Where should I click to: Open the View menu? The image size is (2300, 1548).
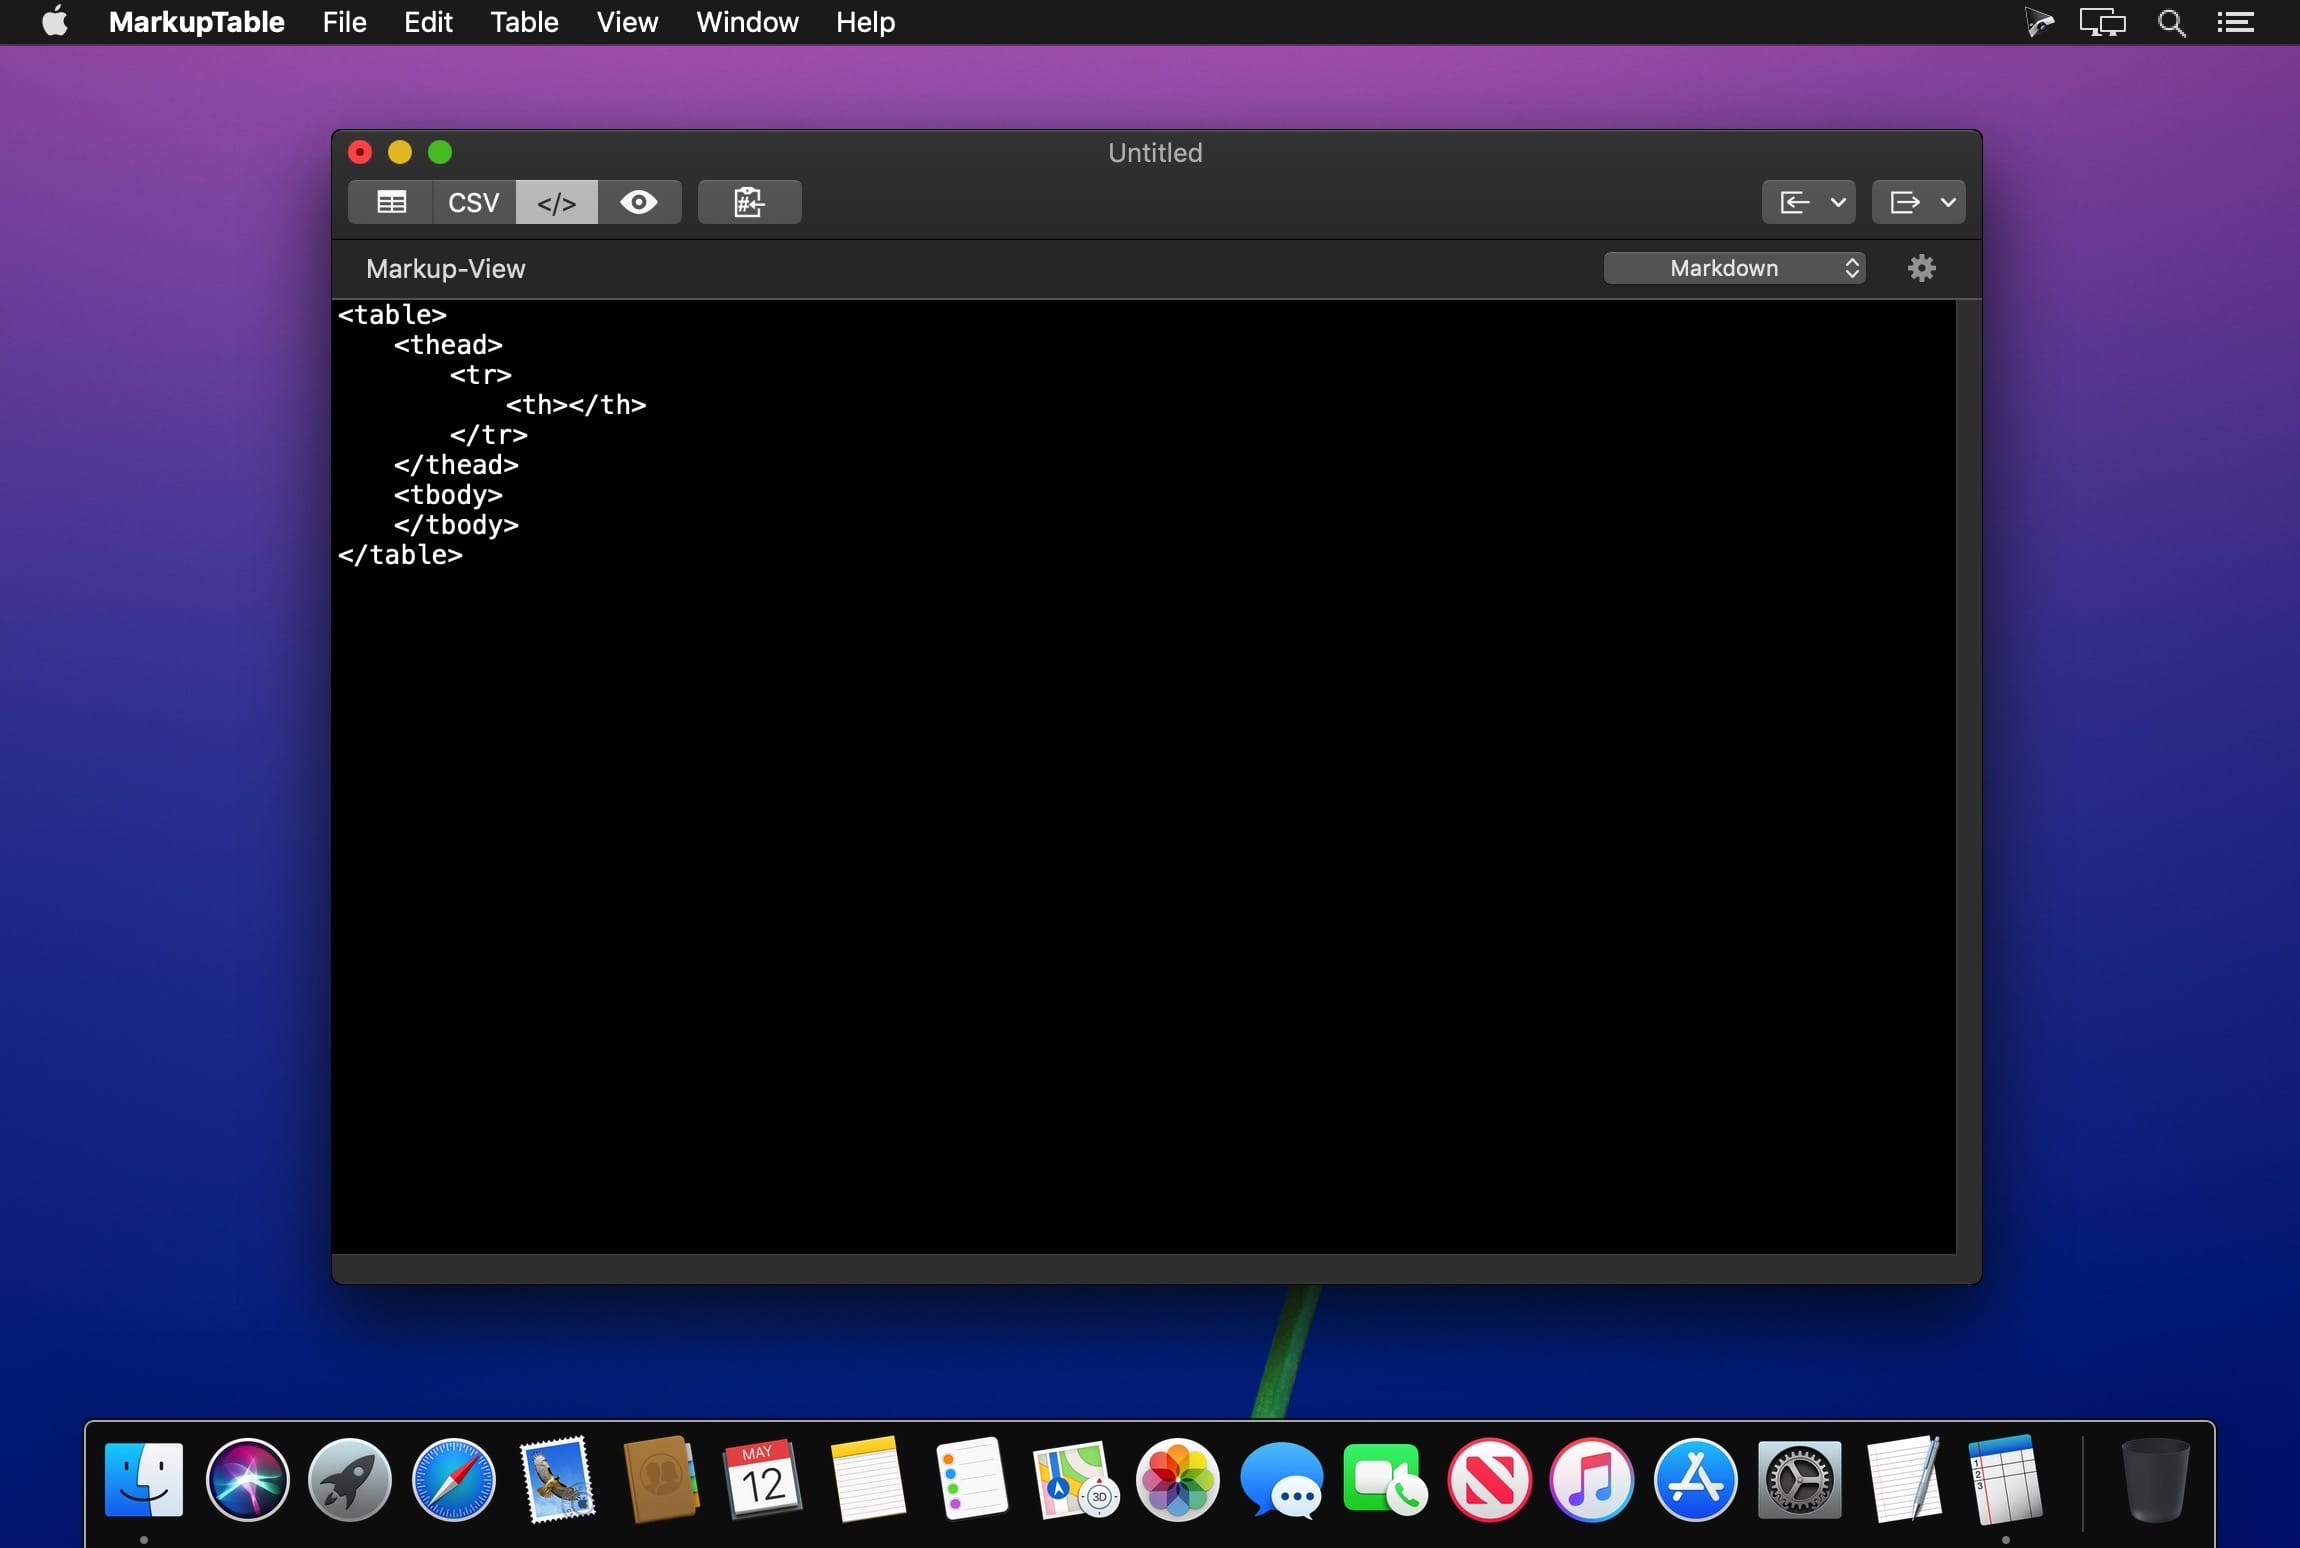627,22
